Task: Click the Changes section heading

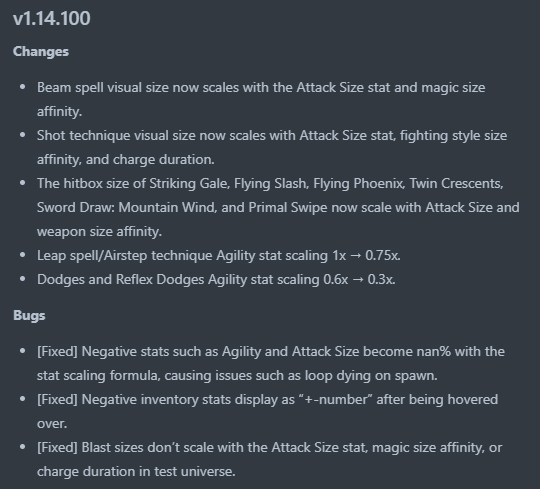Action: 41,52
